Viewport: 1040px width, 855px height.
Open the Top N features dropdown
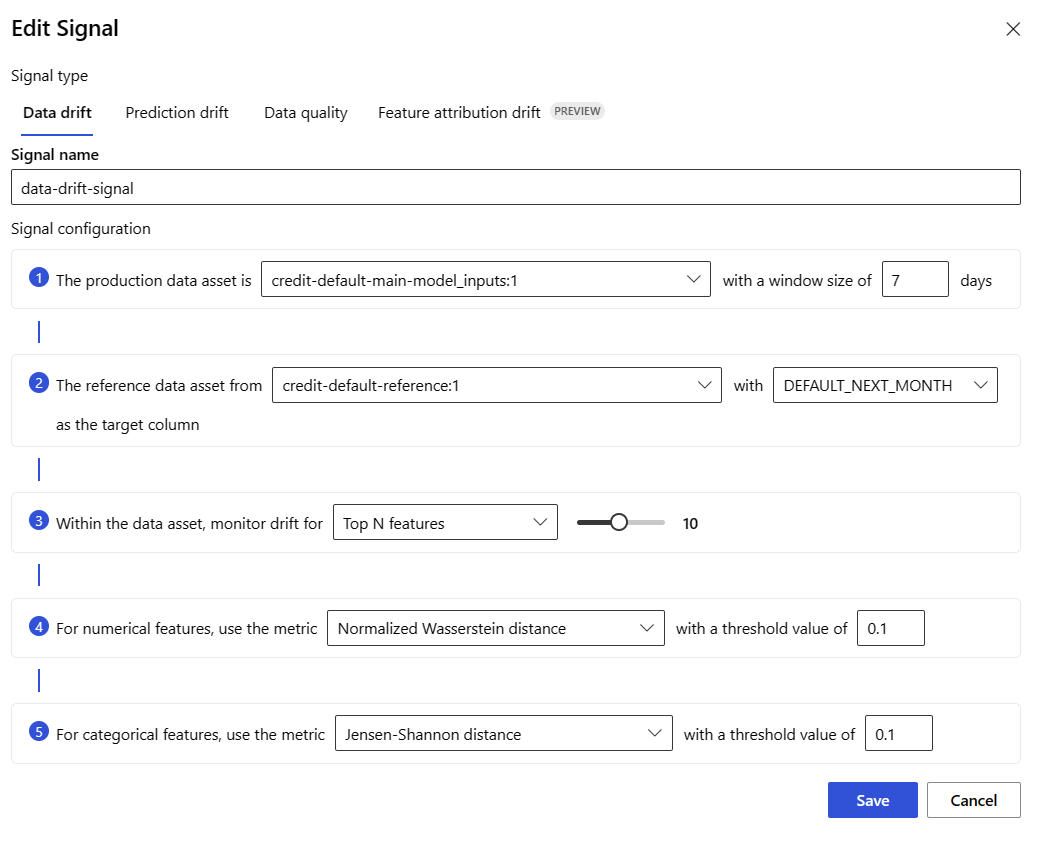445,523
